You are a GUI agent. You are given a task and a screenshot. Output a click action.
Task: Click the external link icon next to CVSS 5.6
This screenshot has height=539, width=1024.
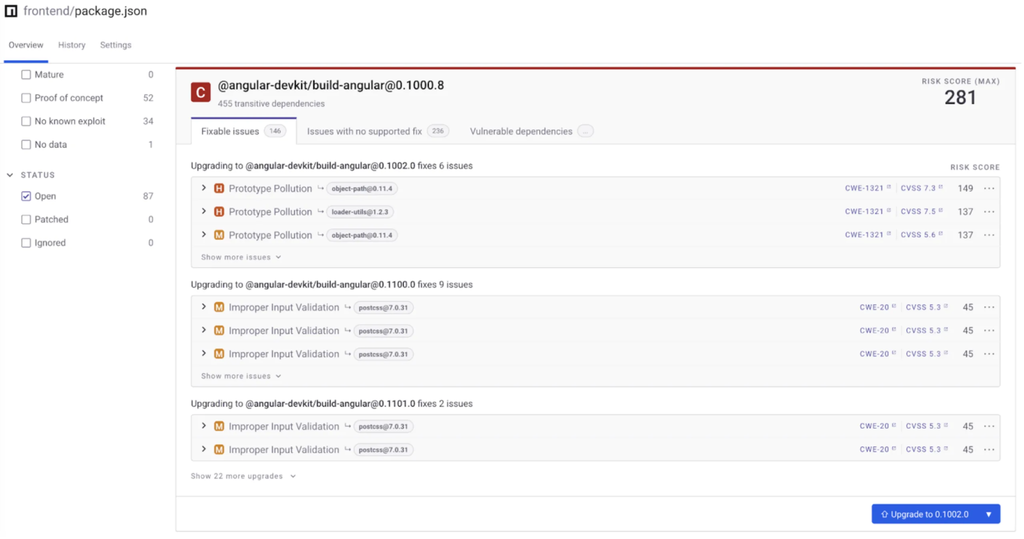(x=941, y=235)
